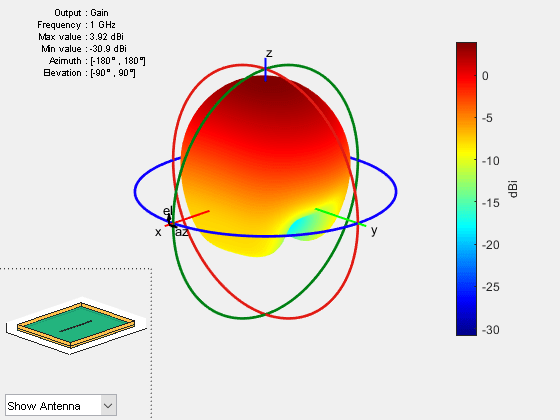This screenshot has width=560, height=420.
Task: Open the Show Antenna dropdown
Action: 61,405
